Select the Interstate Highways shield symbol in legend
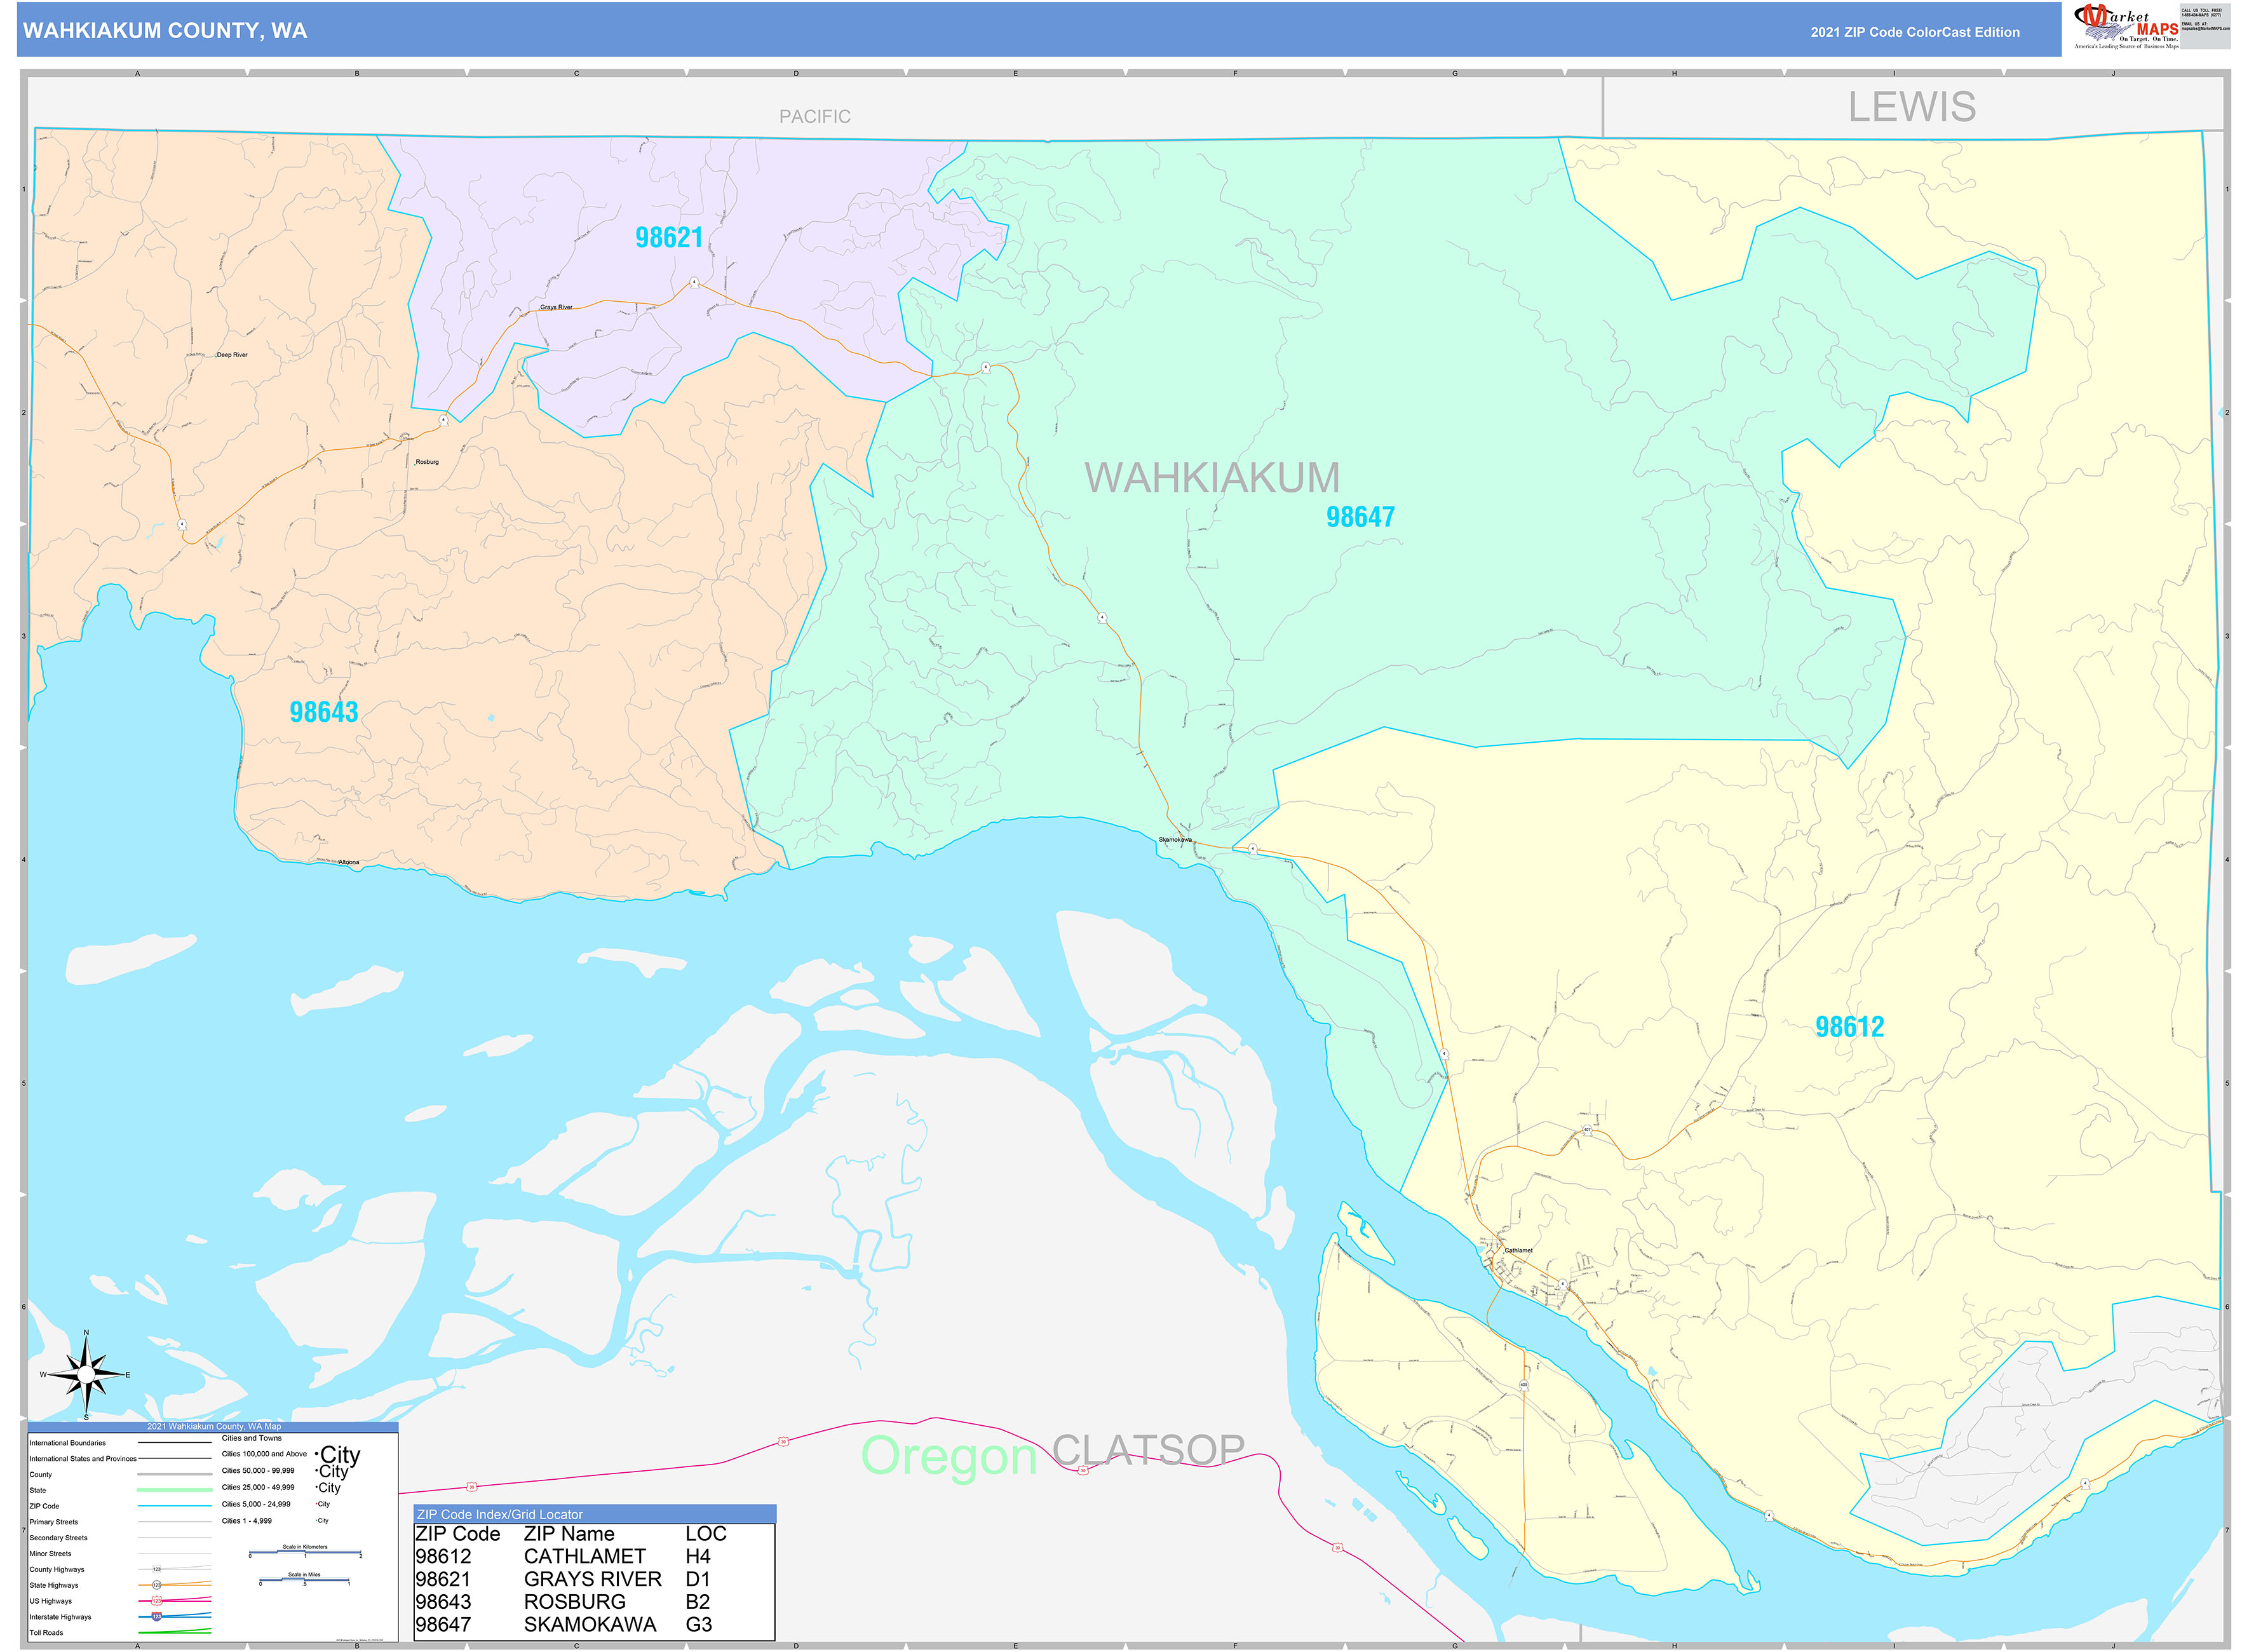 [156, 1618]
